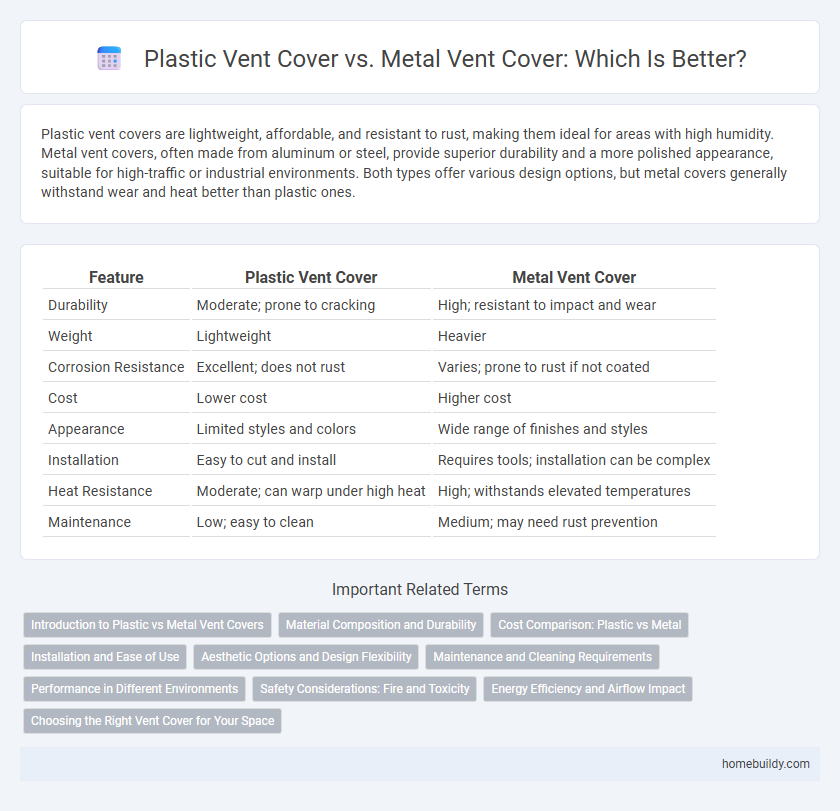
Task: Click the calendar icon beside the title
Action: [108, 59]
